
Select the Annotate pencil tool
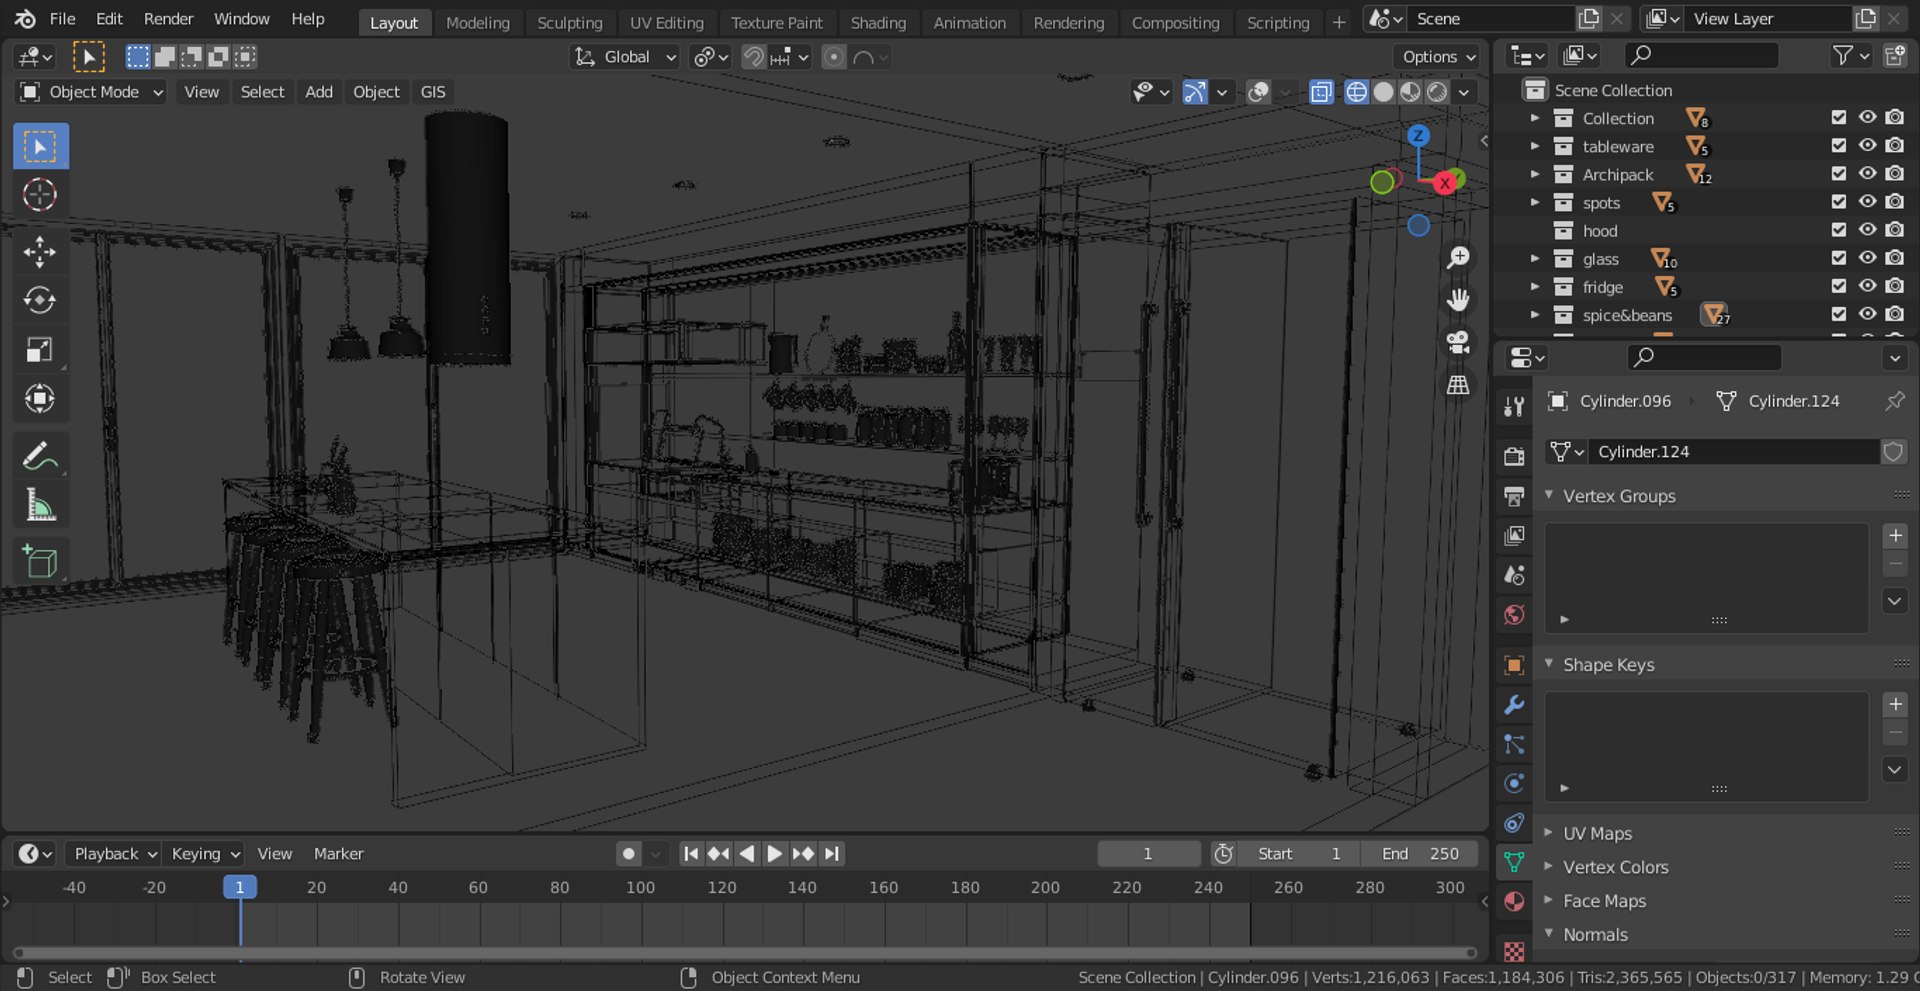click(x=40, y=457)
